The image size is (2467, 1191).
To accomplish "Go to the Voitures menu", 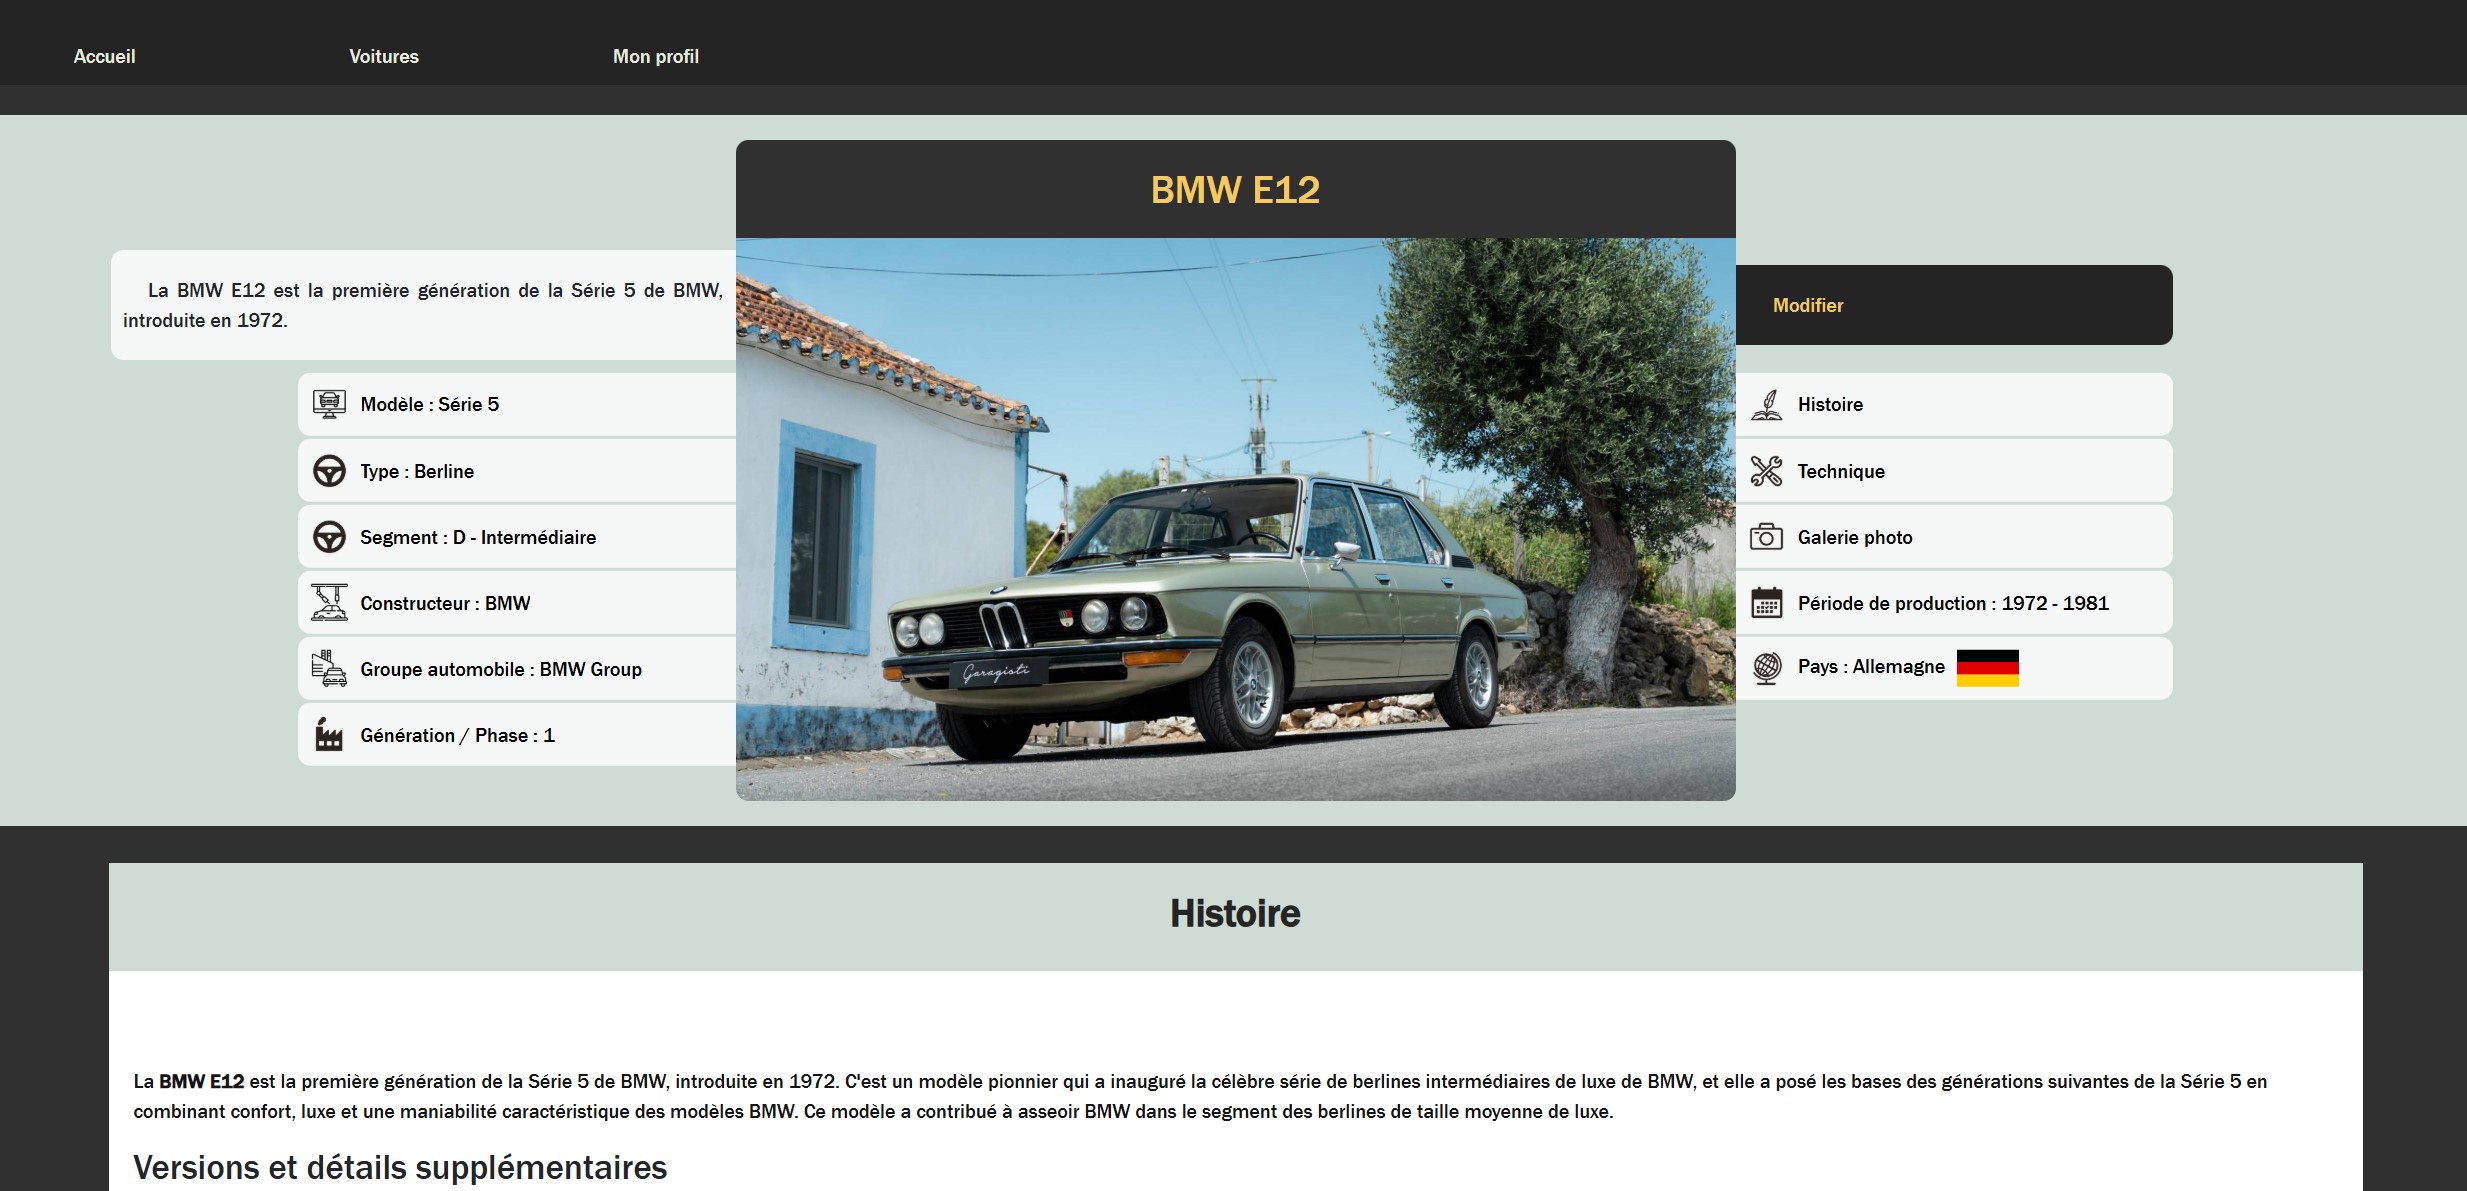I will pos(384,57).
